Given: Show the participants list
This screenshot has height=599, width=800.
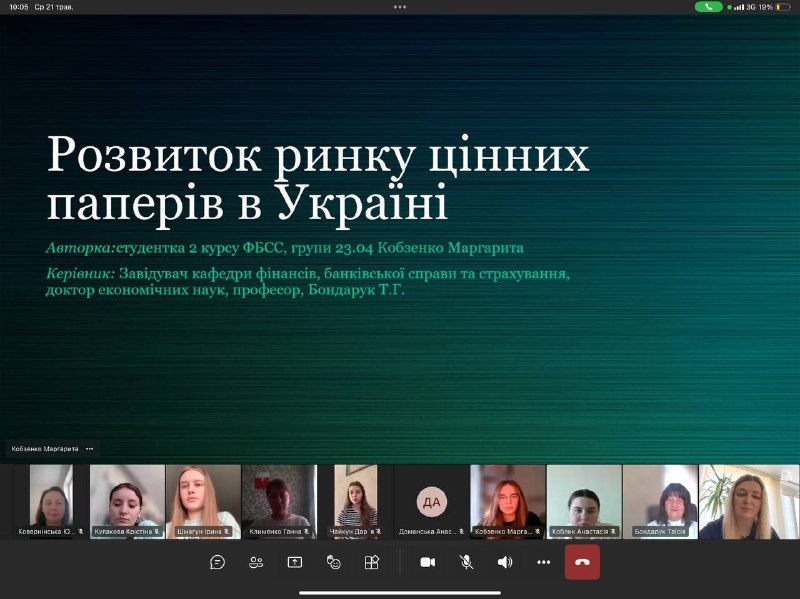Looking at the screenshot, I should click(x=256, y=562).
